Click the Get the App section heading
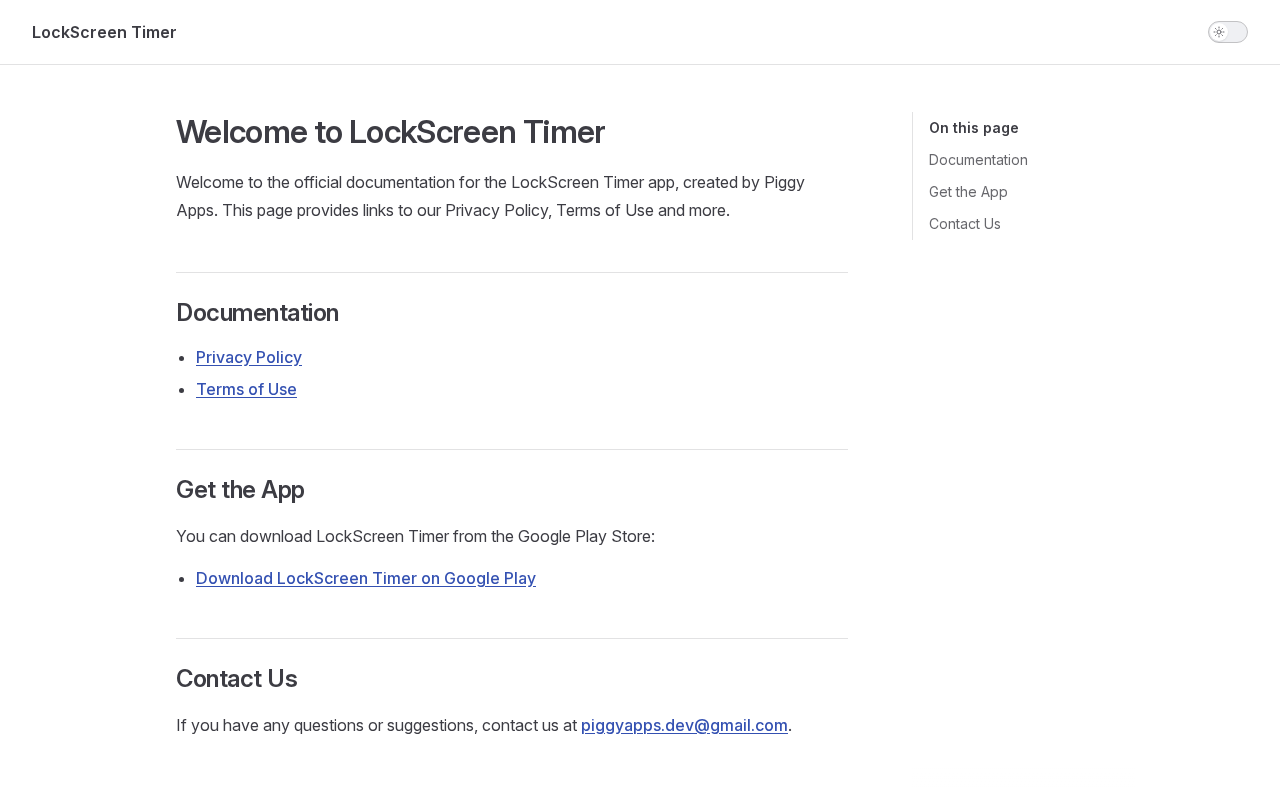The width and height of the screenshot is (1280, 800). [x=240, y=490]
